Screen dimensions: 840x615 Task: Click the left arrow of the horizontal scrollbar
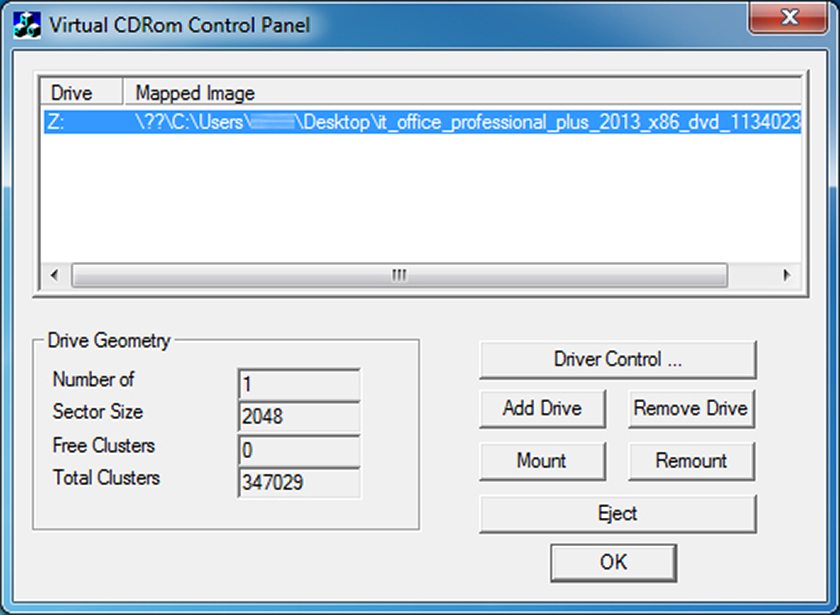[x=55, y=275]
